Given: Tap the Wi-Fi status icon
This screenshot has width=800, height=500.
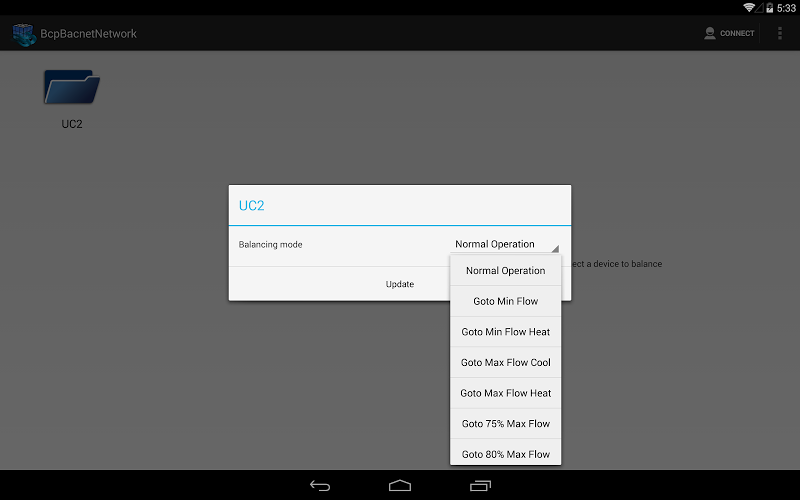Looking at the screenshot, I should click(749, 8).
